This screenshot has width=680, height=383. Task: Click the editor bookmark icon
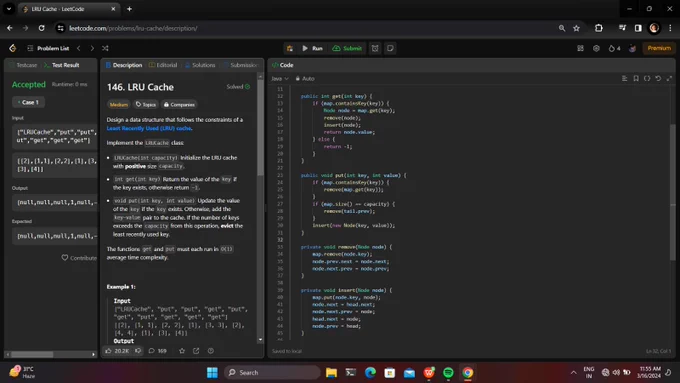(636, 79)
